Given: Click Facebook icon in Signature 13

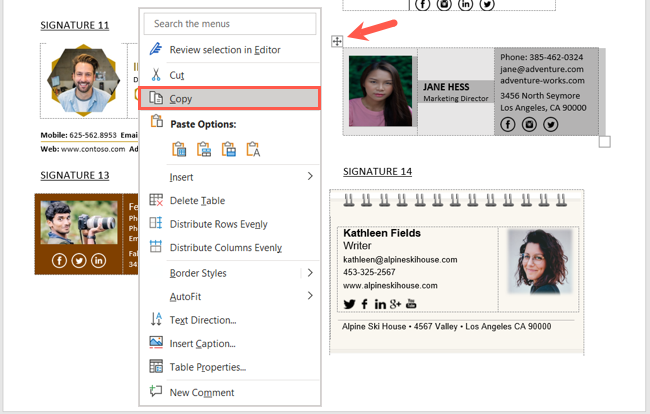Looking at the screenshot, I should tap(59, 261).
